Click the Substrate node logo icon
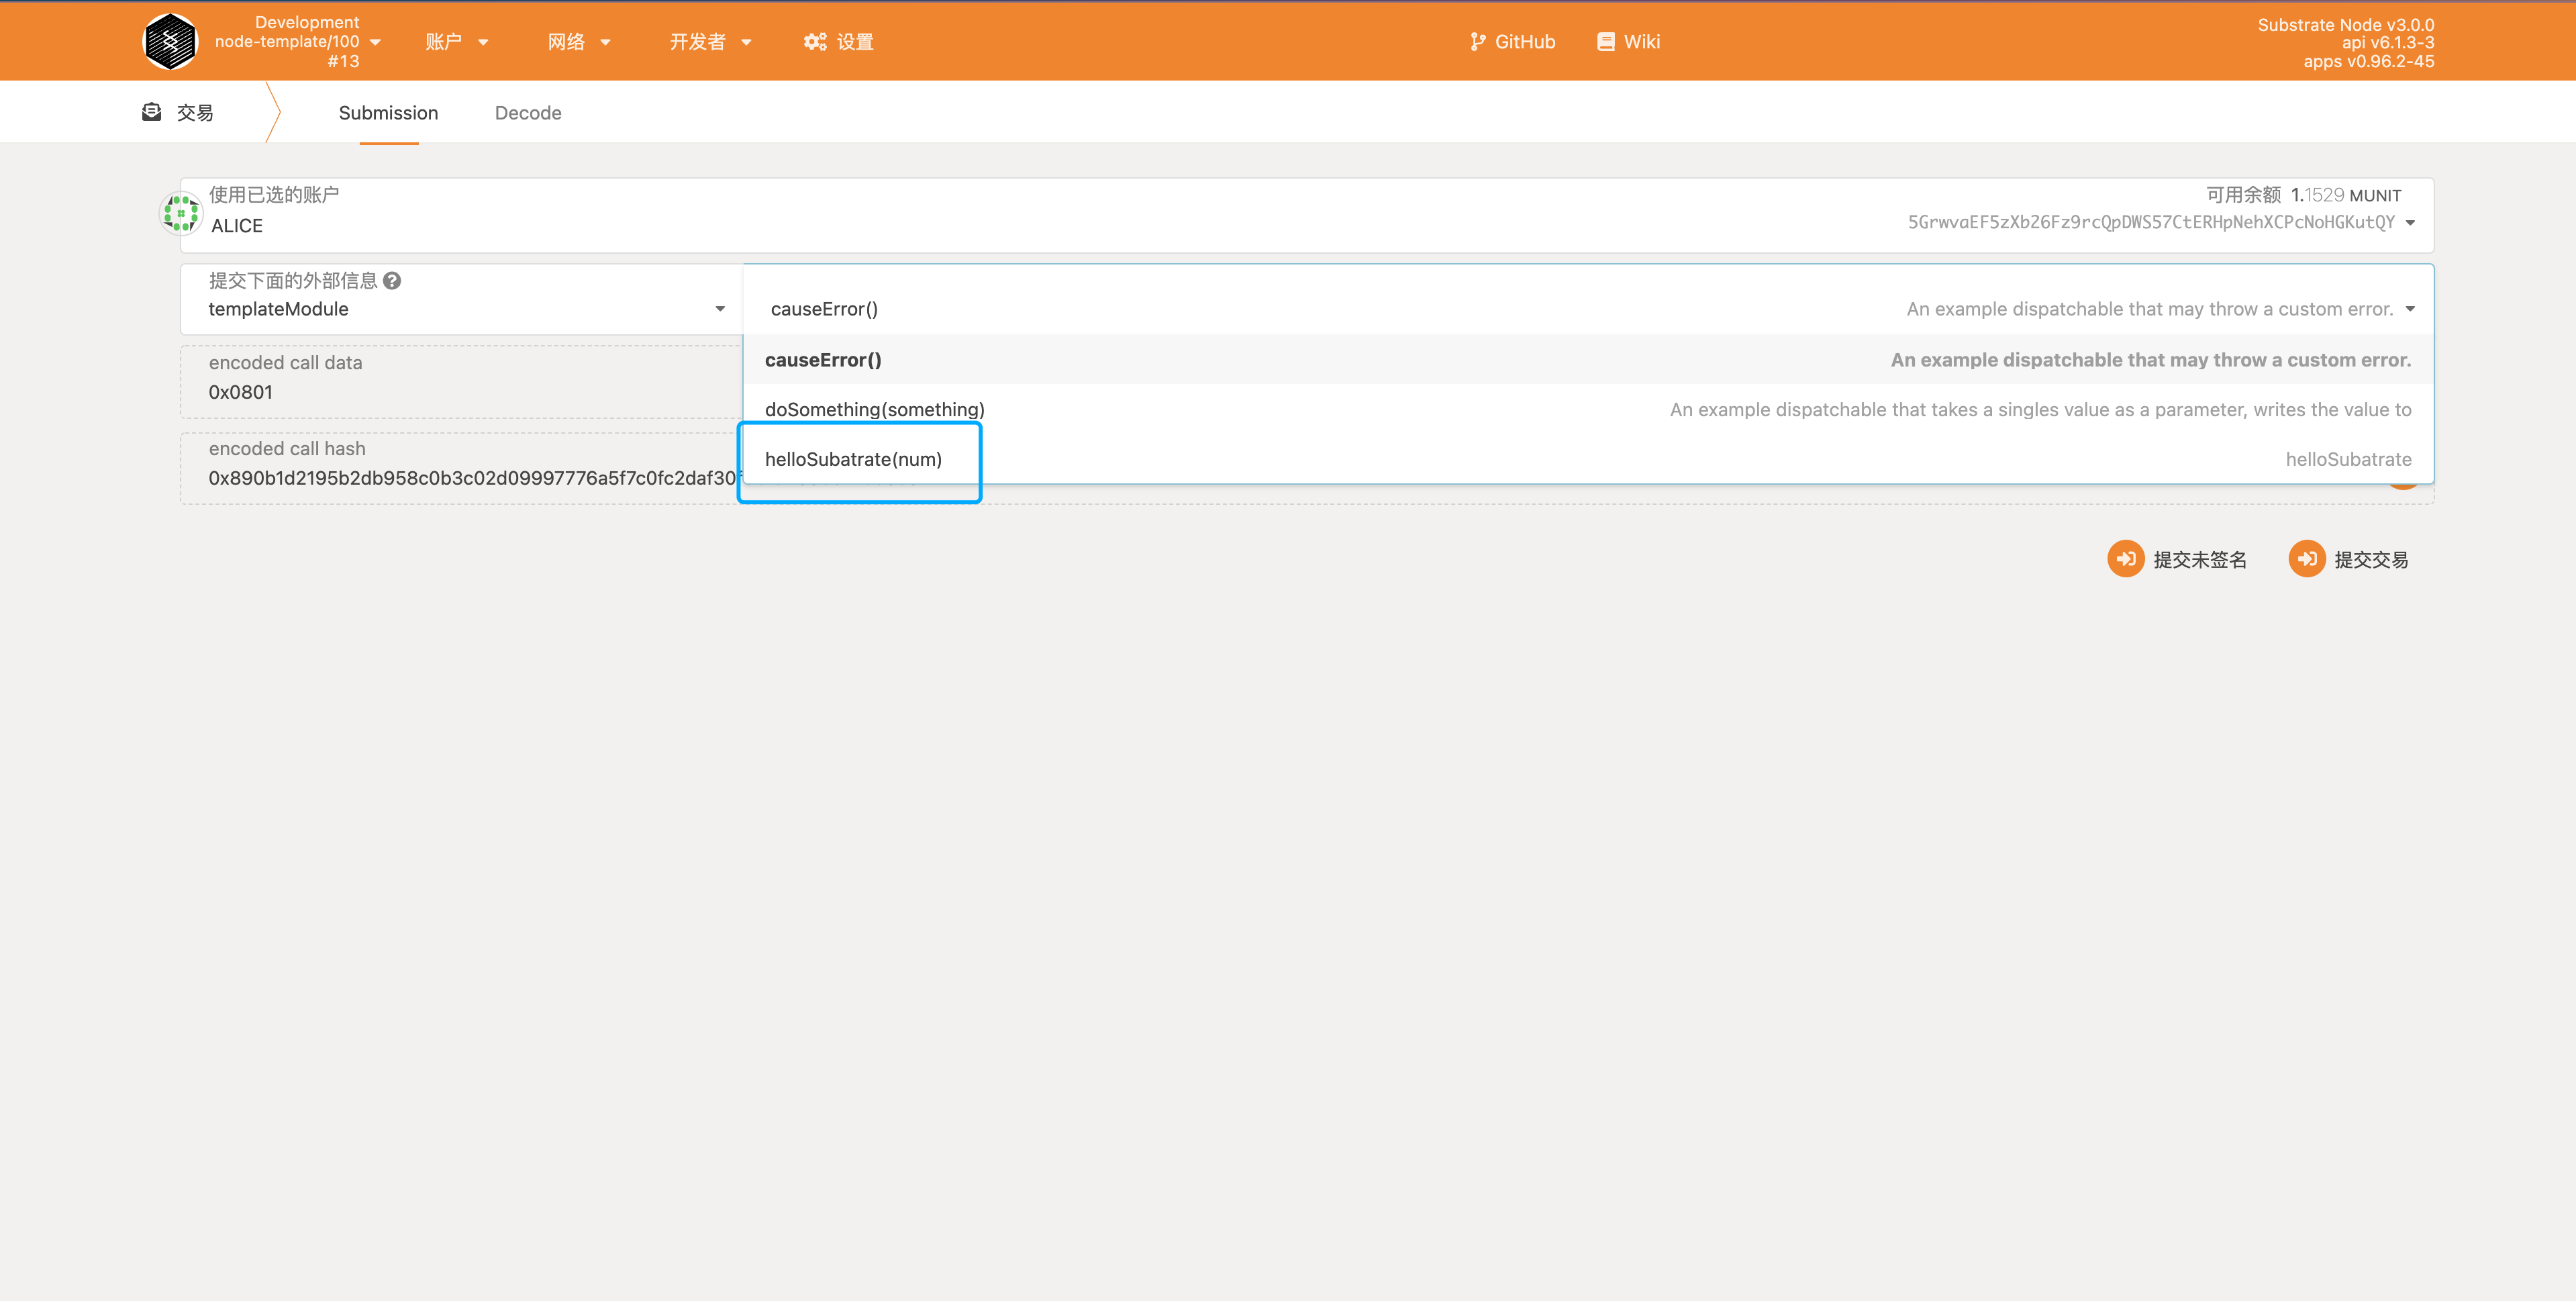Viewport: 2576px width, 1301px height. click(170, 41)
